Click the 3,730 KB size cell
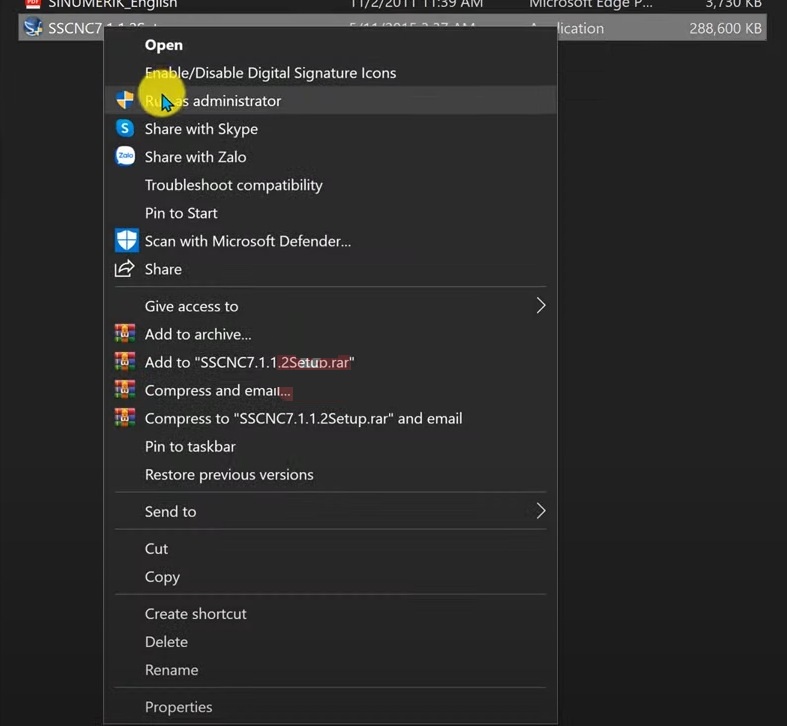The width and height of the screenshot is (787, 726). [x=733, y=4]
